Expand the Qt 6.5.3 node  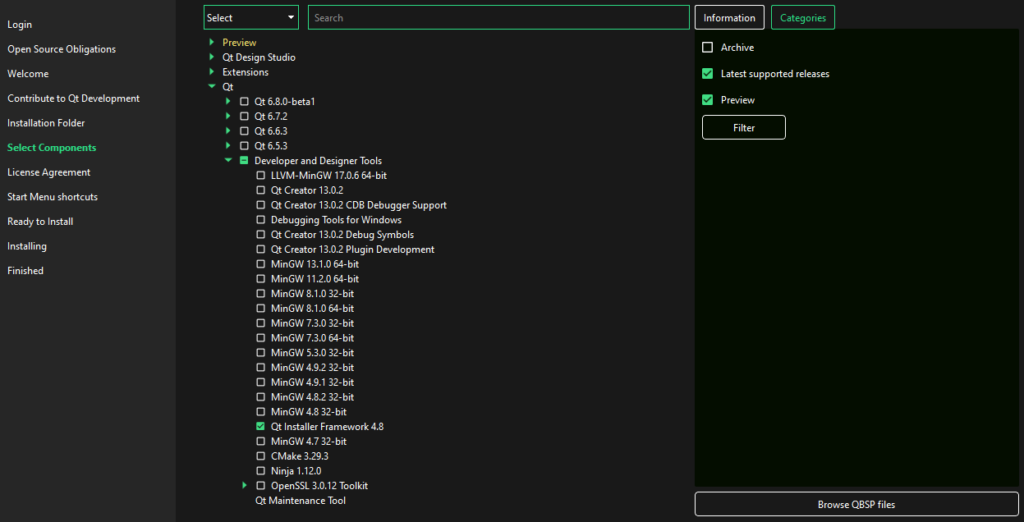[x=228, y=145]
